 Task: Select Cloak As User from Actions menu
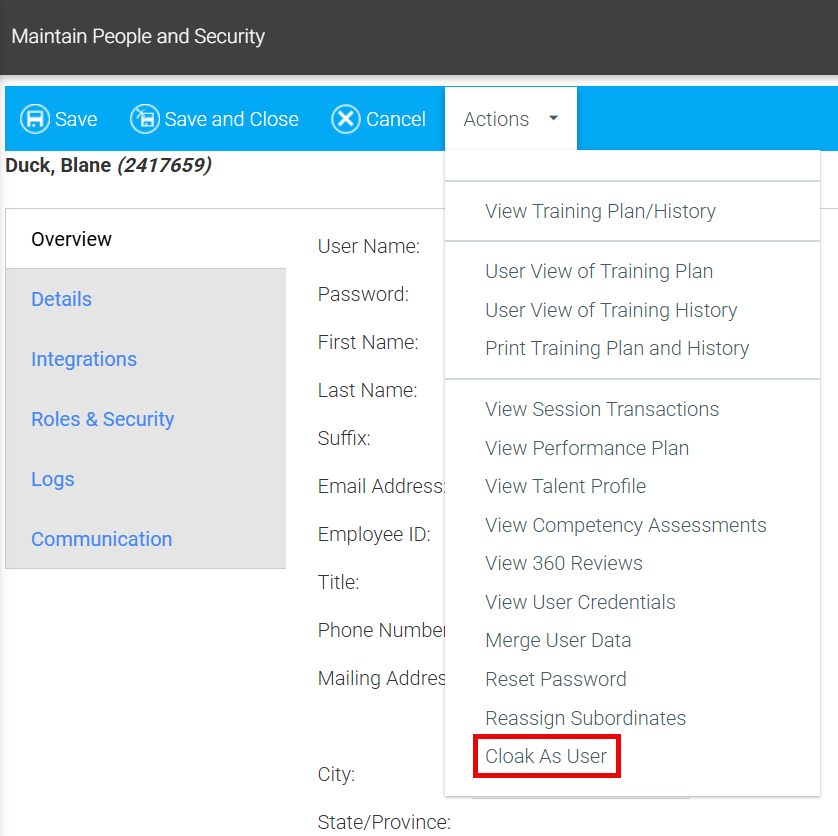point(546,756)
